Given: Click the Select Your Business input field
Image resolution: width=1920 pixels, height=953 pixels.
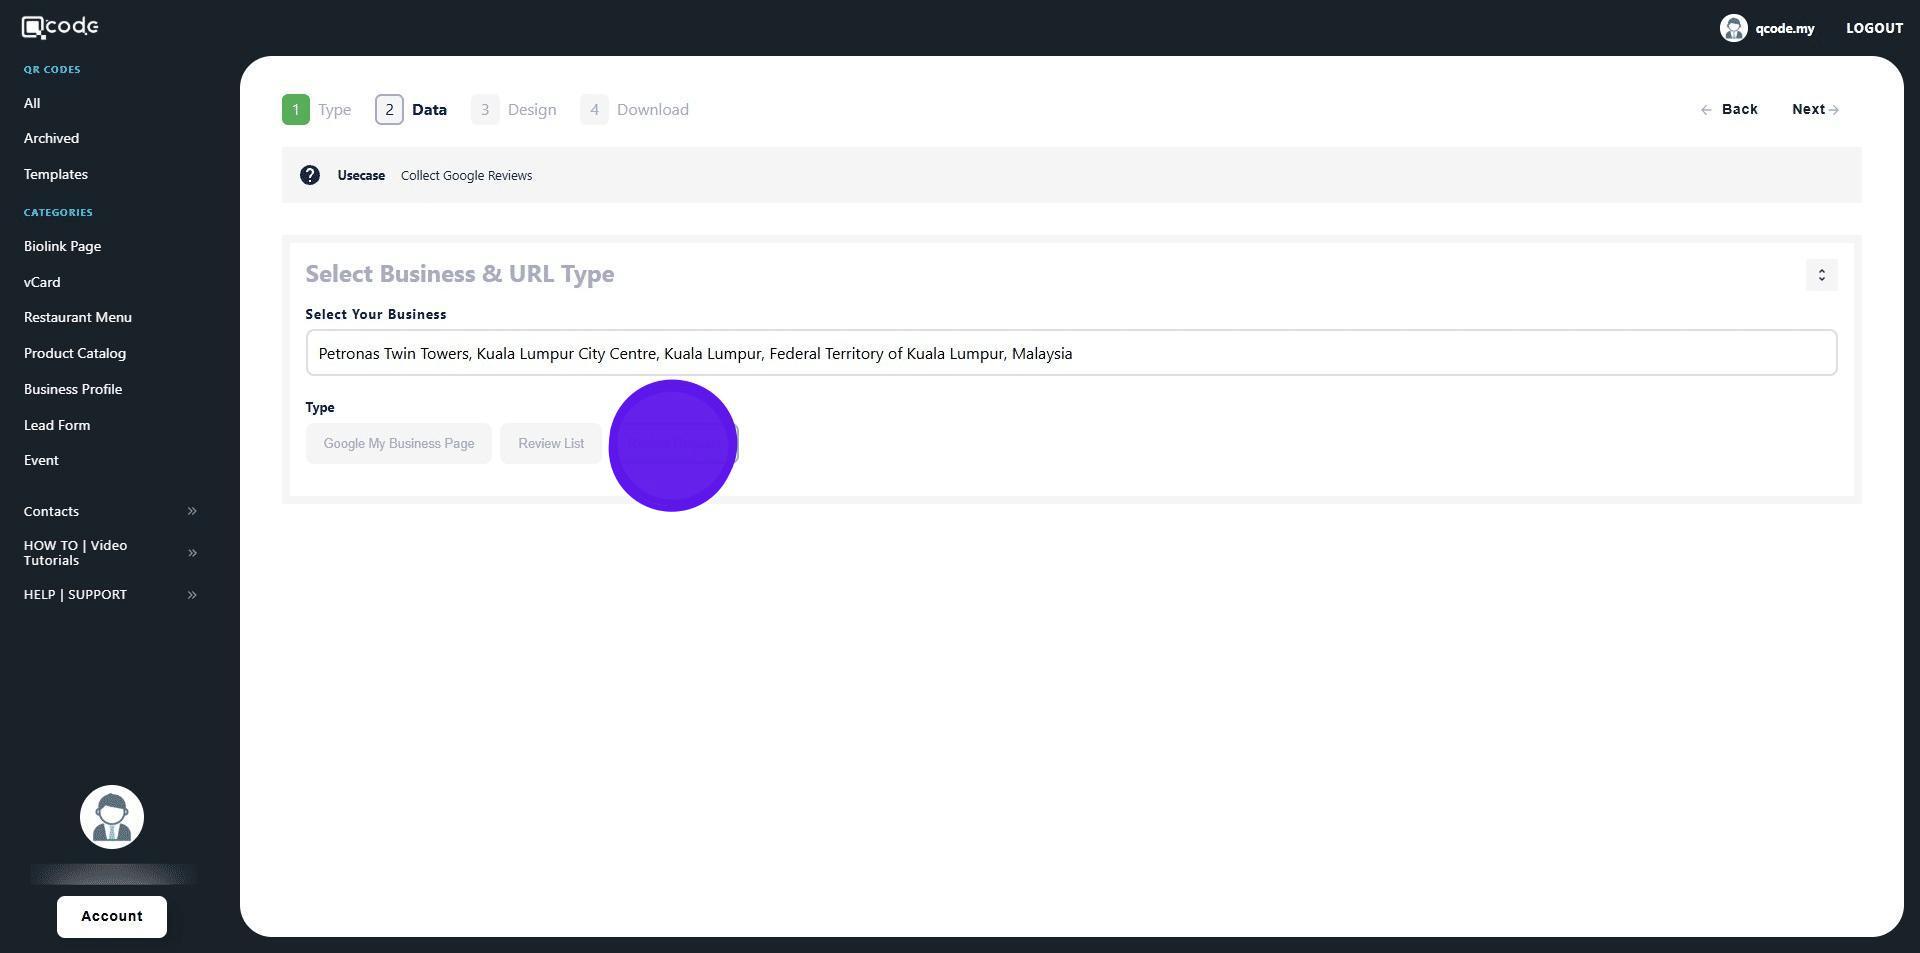Looking at the screenshot, I should pyautogui.click(x=1070, y=353).
